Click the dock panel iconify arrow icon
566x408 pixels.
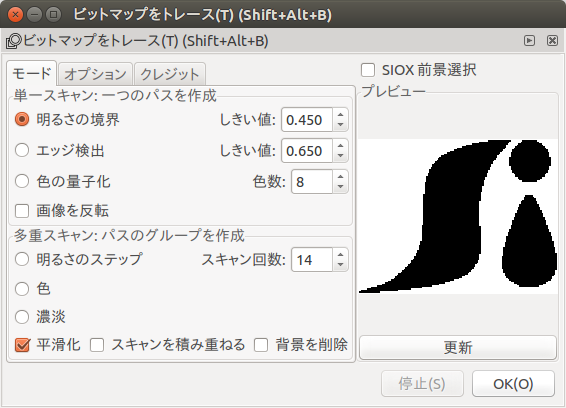(529, 40)
